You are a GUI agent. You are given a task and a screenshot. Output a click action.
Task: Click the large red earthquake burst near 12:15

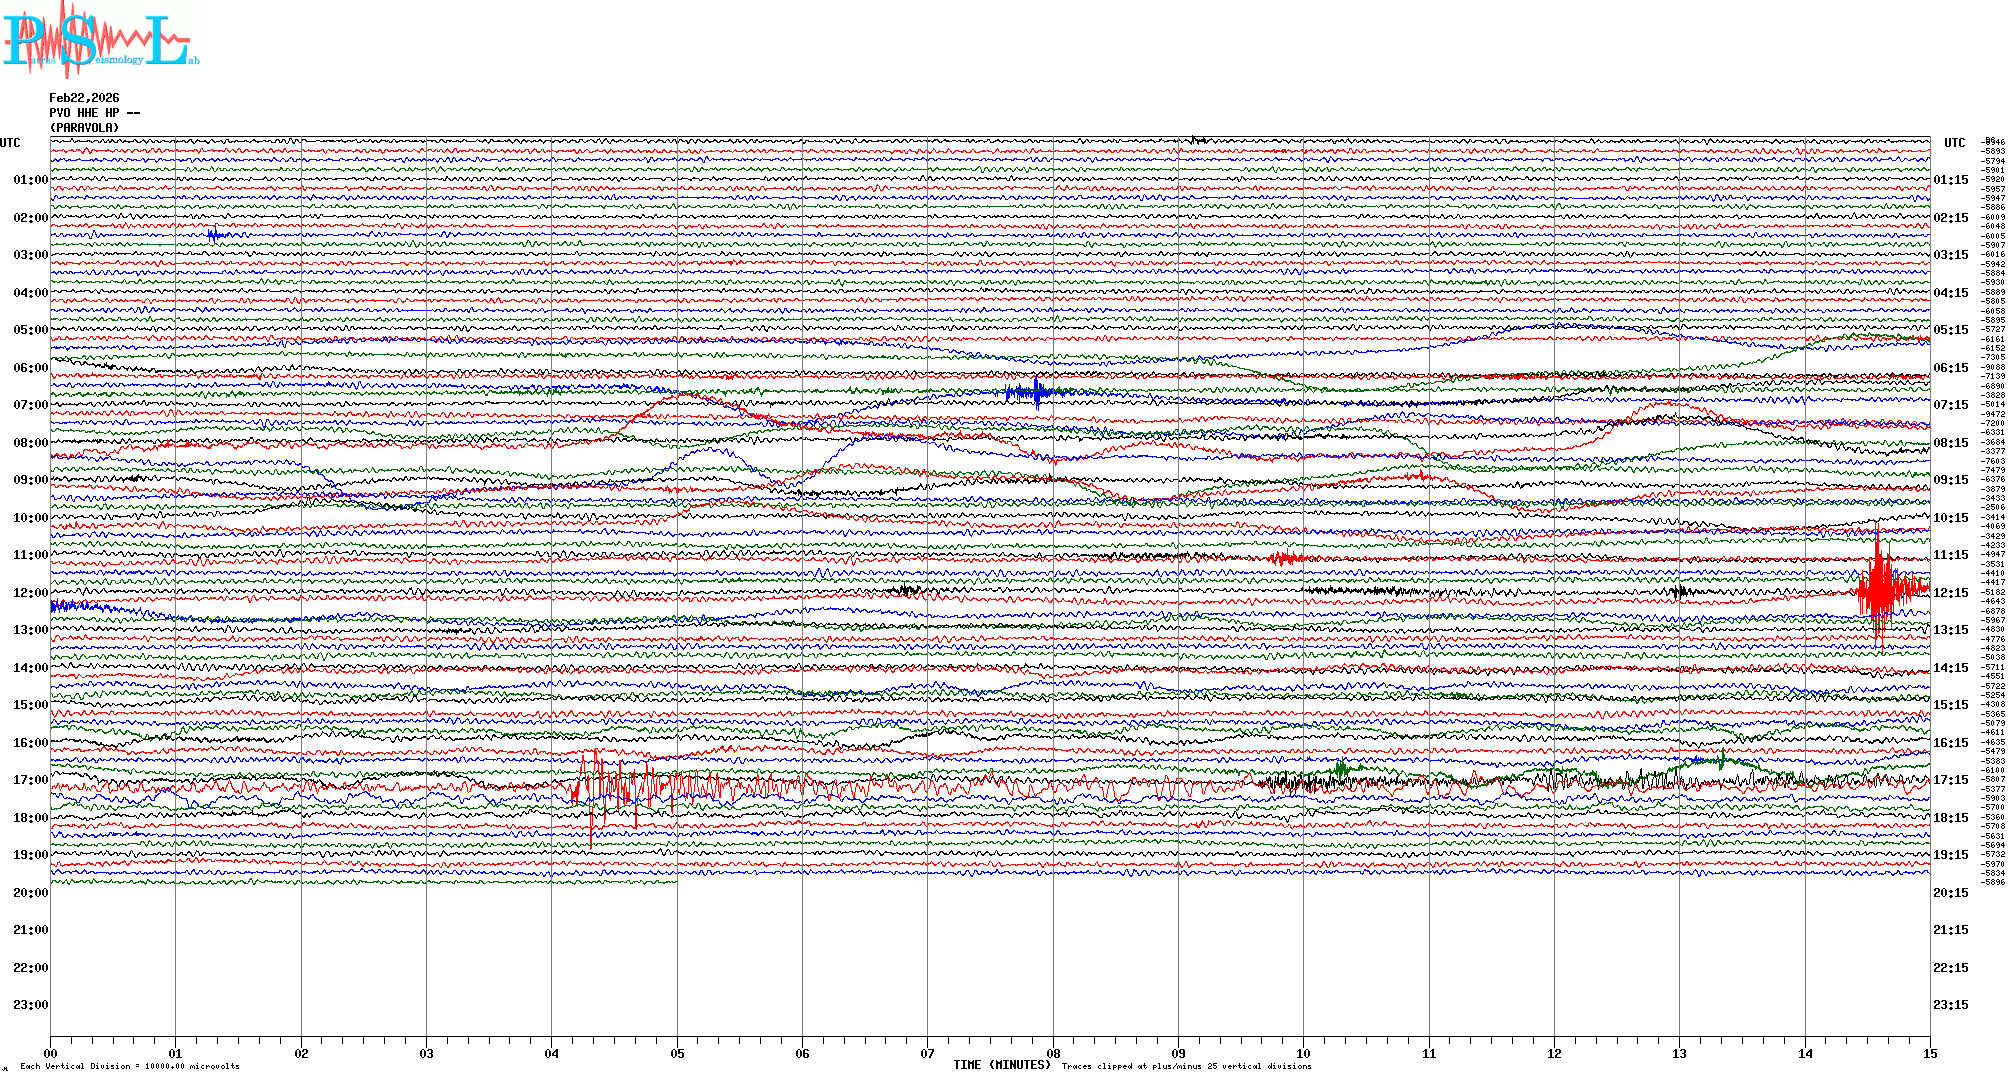pos(1881,590)
